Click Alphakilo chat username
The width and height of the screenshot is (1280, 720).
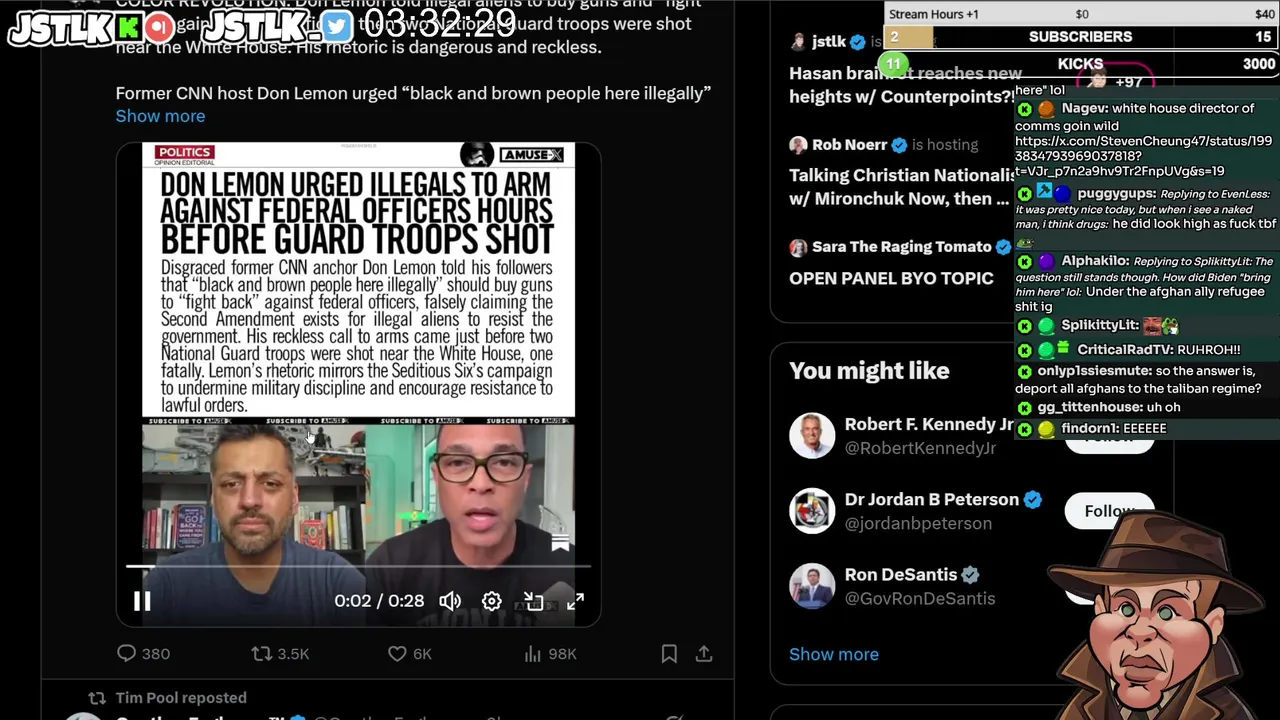(1094, 261)
